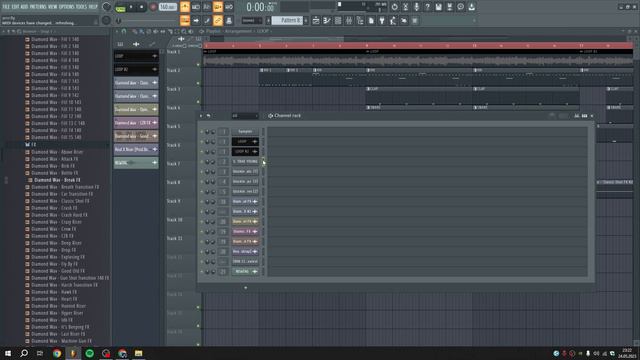The image size is (640, 360).
Task: Select the Sampler channel button
Action: [x=245, y=131]
